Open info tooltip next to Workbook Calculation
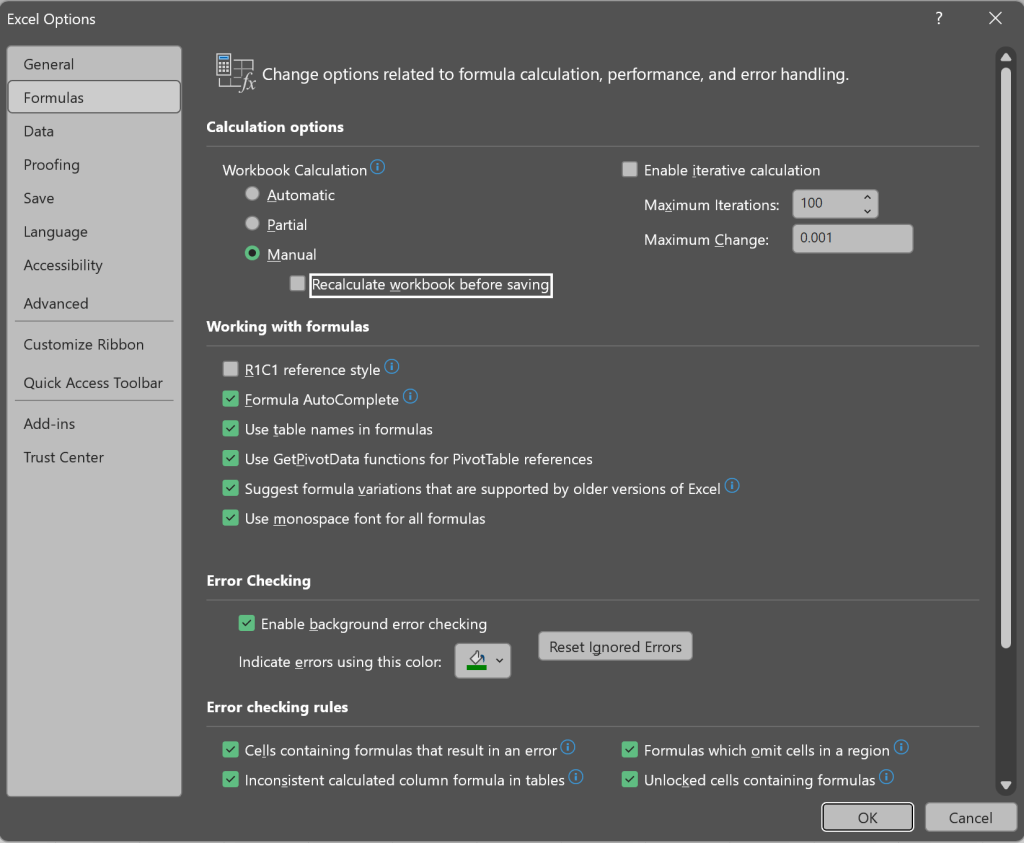 pos(377,167)
